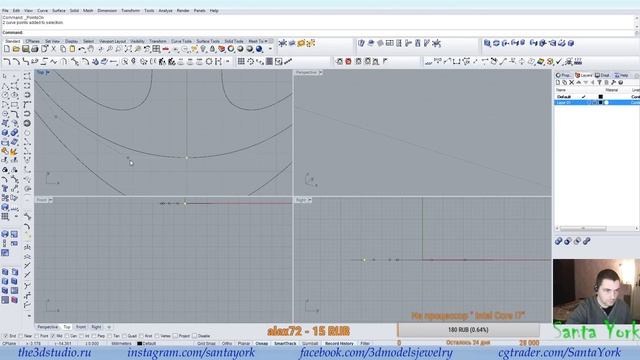Toggle the Near osnap checkbox
640x360 pixels.
[20, 336]
